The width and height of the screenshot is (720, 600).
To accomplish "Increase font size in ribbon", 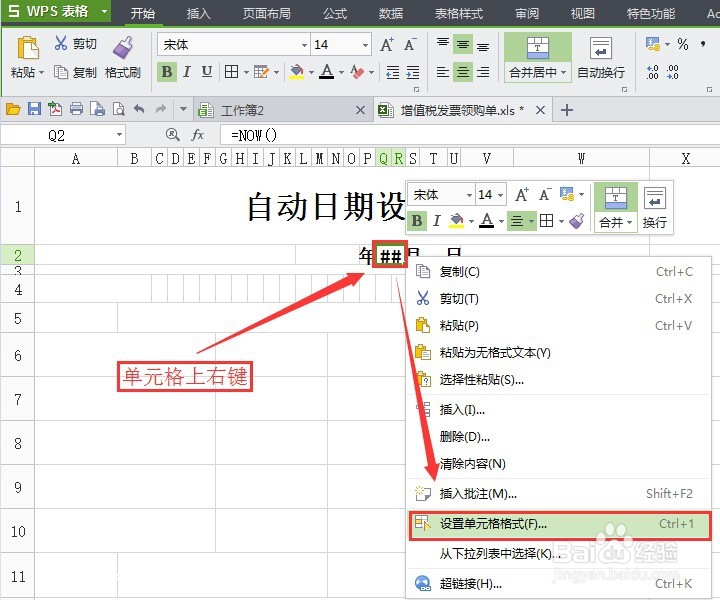I will (x=387, y=45).
